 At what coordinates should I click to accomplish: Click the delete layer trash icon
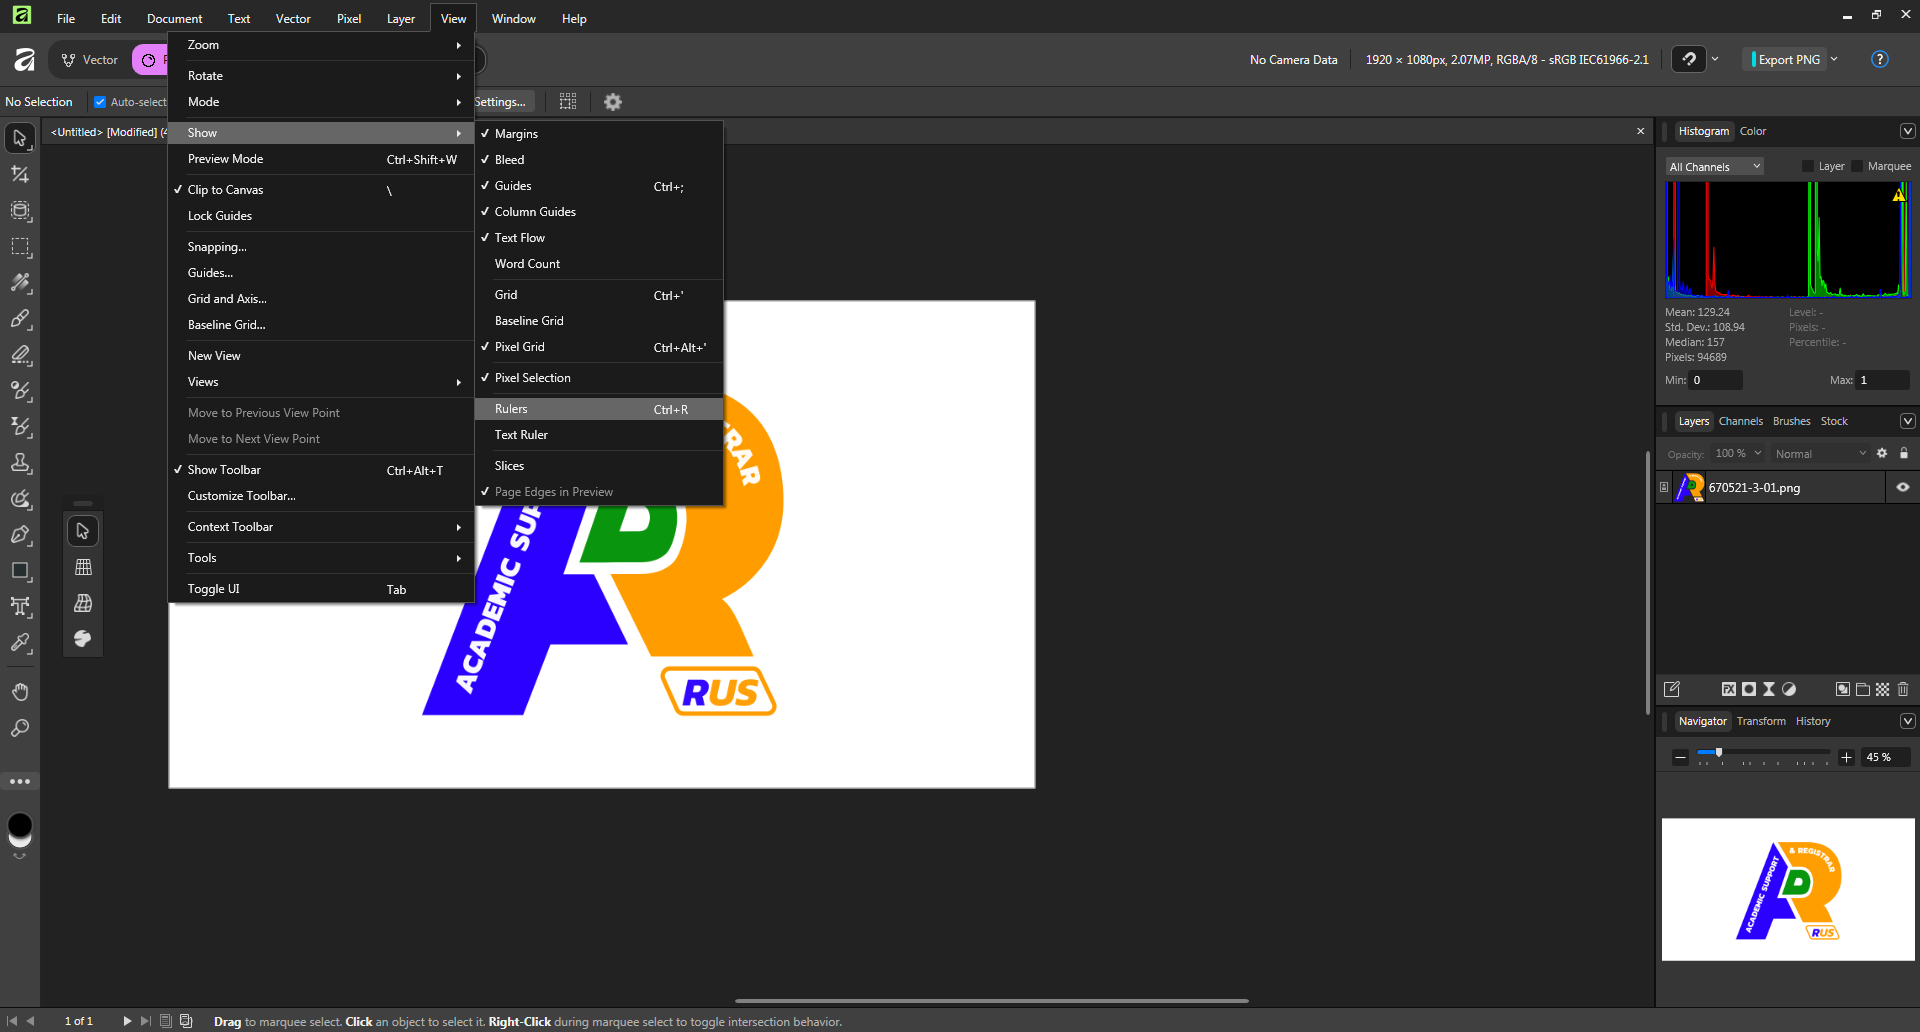point(1903,689)
